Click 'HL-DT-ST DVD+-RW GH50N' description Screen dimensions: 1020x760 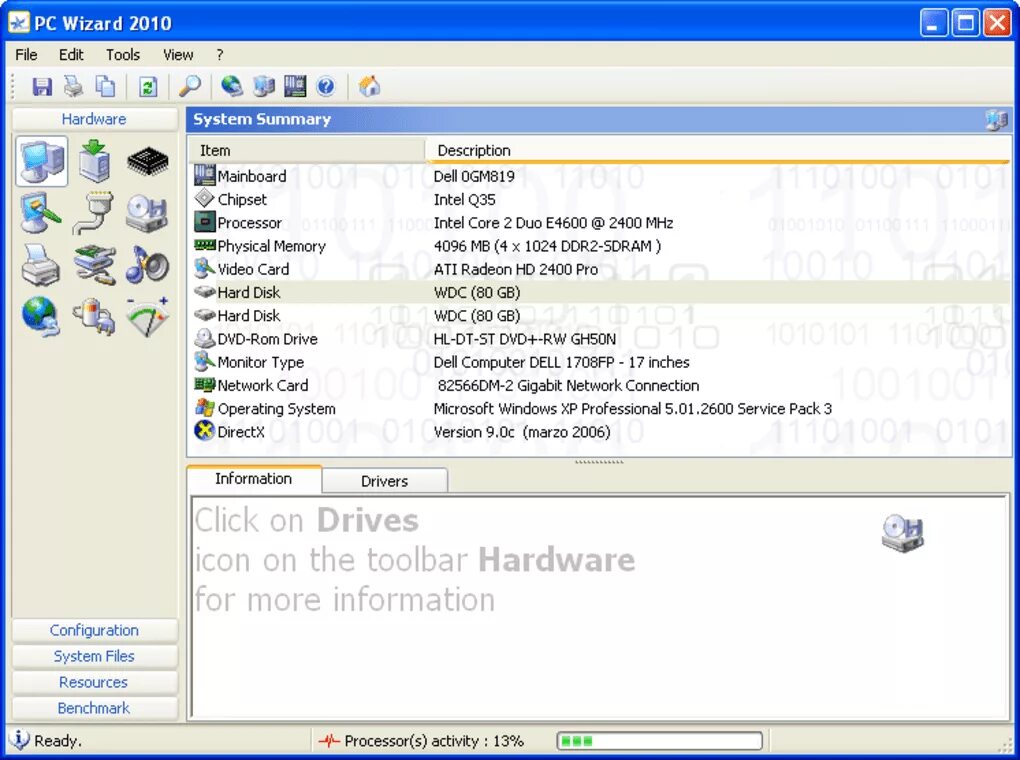point(525,339)
